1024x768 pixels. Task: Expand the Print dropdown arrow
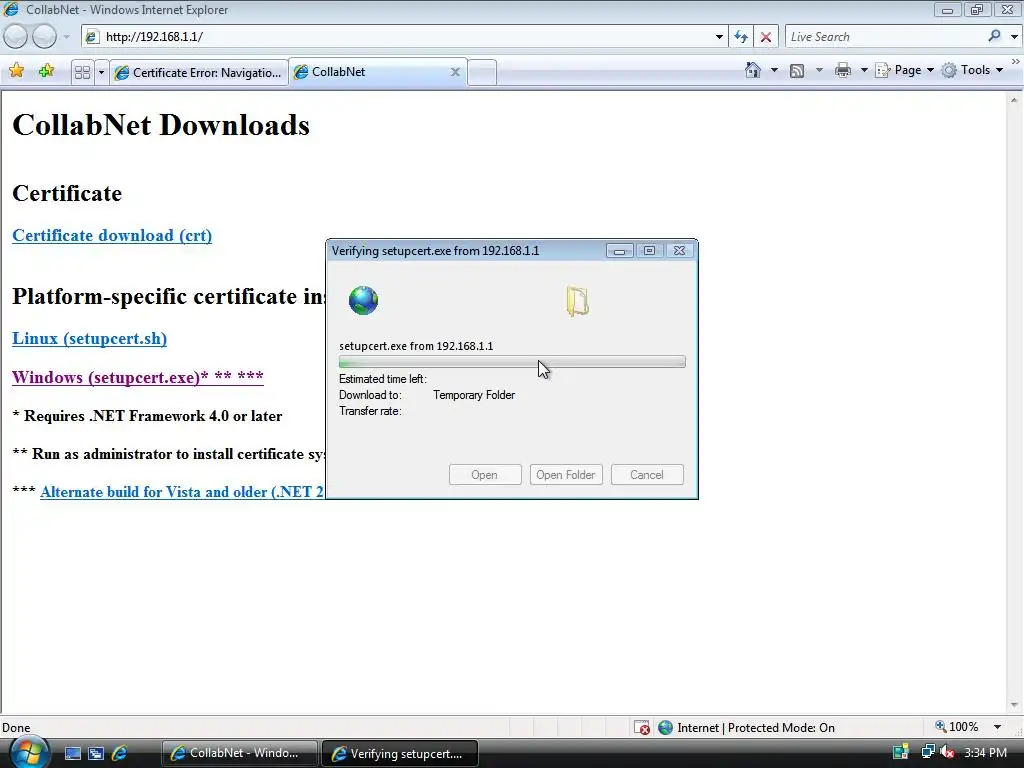tap(863, 70)
